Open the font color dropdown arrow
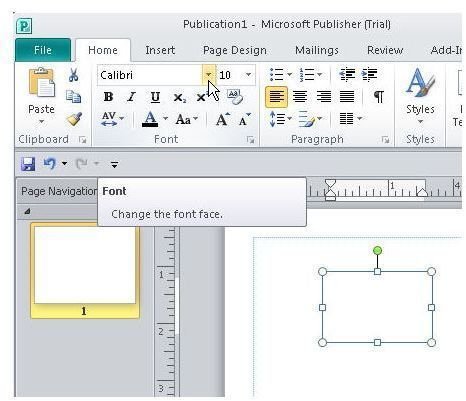Viewport: 466px width, 401px height. tap(165, 118)
